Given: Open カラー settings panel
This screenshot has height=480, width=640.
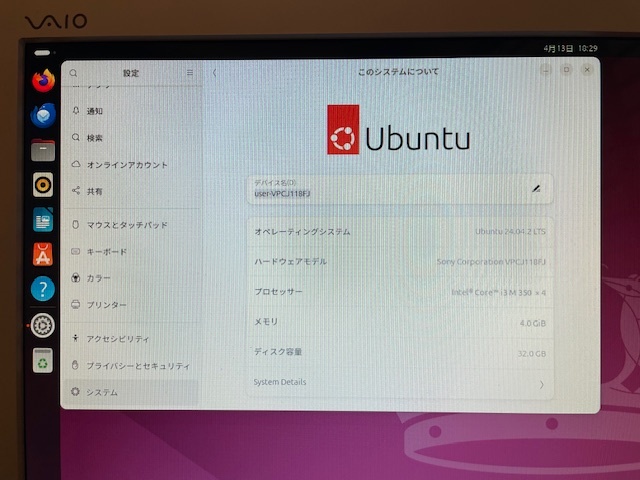Looking at the screenshot, I should 131,278.
